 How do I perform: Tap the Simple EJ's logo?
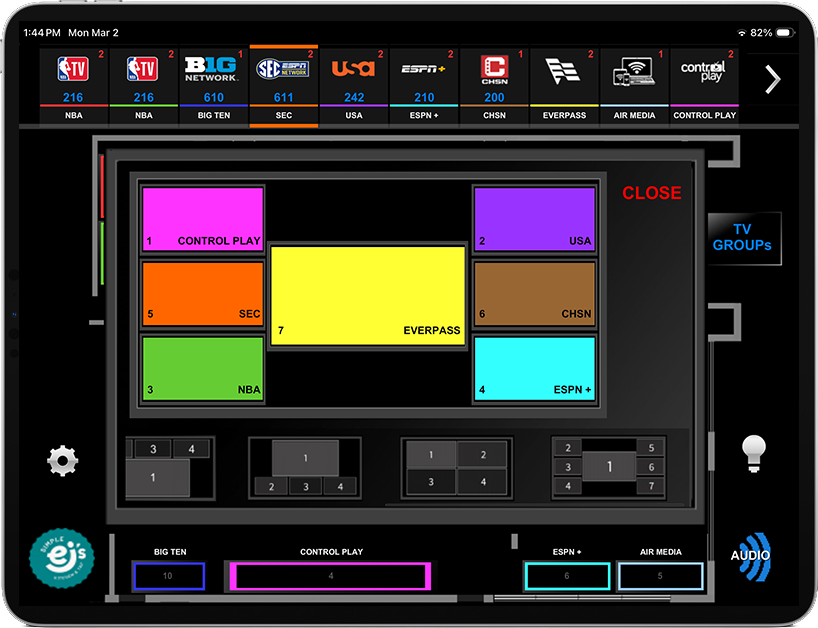pos(62,558)
